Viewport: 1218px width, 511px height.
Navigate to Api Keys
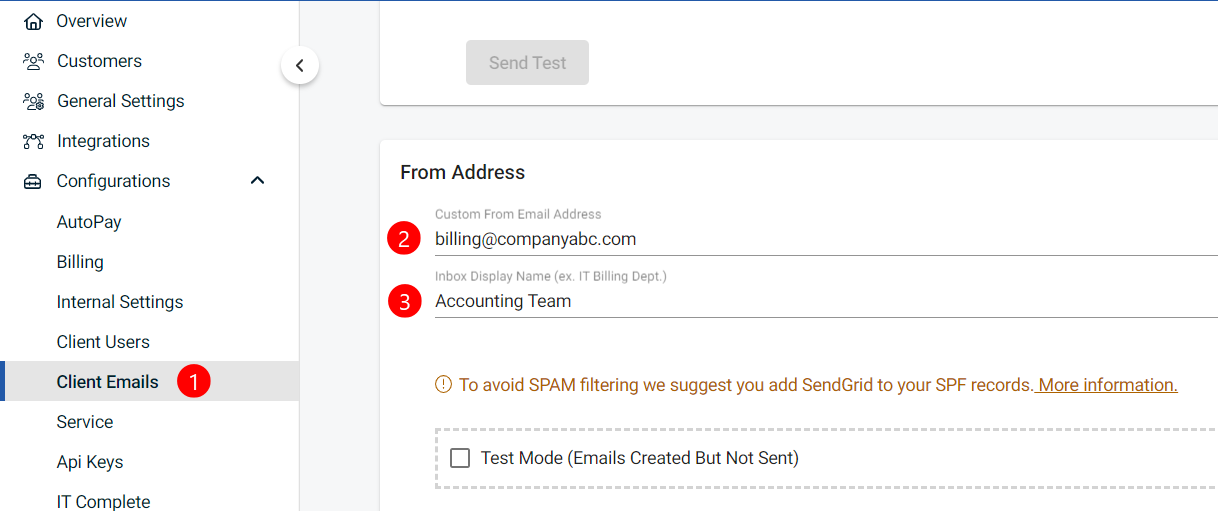[x=90, y=462]
